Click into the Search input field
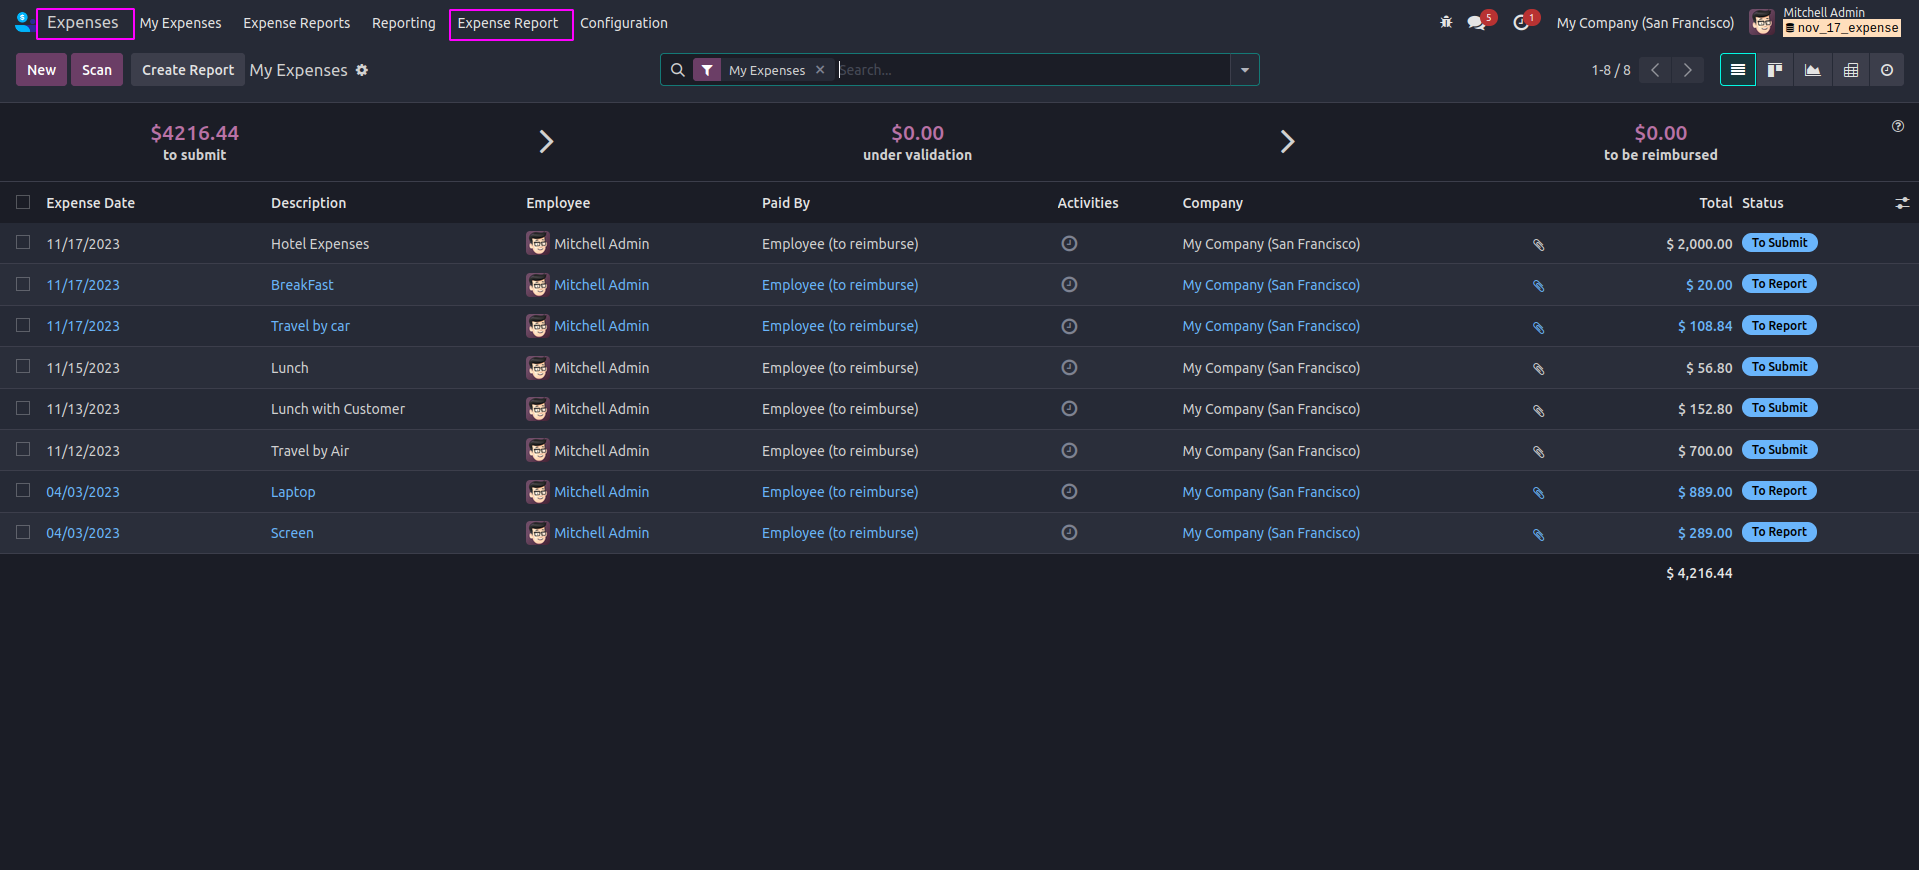The image size is (1919, 870). tap(1030, 70)
